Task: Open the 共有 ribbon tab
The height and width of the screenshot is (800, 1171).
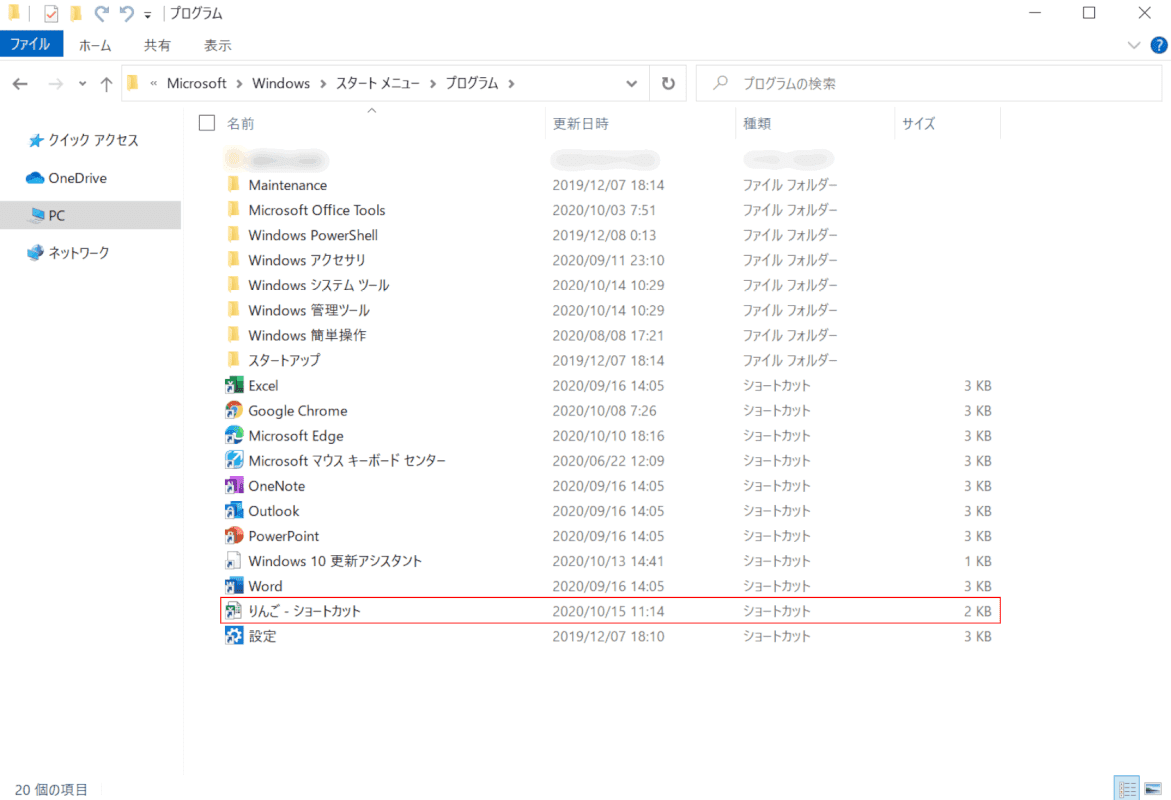Action: pyautogui.click(x=157, y=46)
